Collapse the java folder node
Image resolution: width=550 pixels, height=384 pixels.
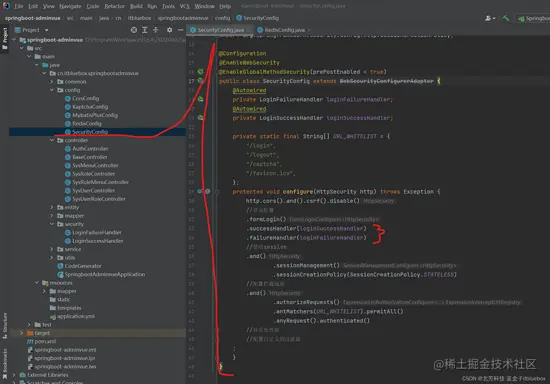[36, 65]
